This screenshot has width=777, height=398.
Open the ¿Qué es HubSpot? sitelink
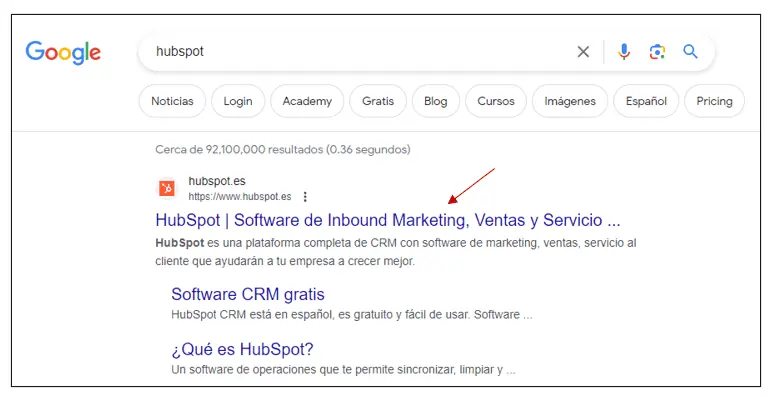tap(242, 349)
